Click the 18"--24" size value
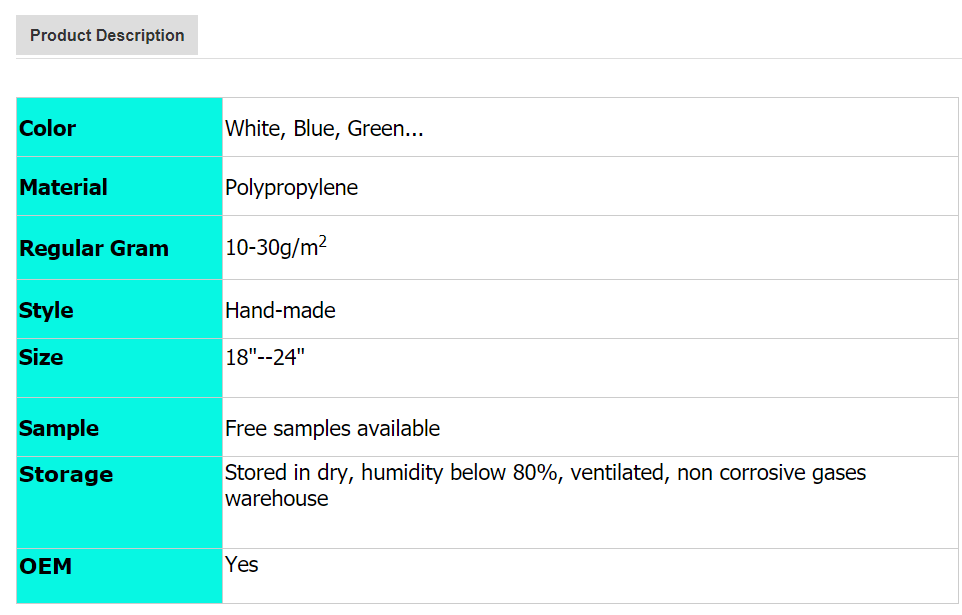Image resolution: width=962 pixels, height=615 pixels. tap(264, 357)
